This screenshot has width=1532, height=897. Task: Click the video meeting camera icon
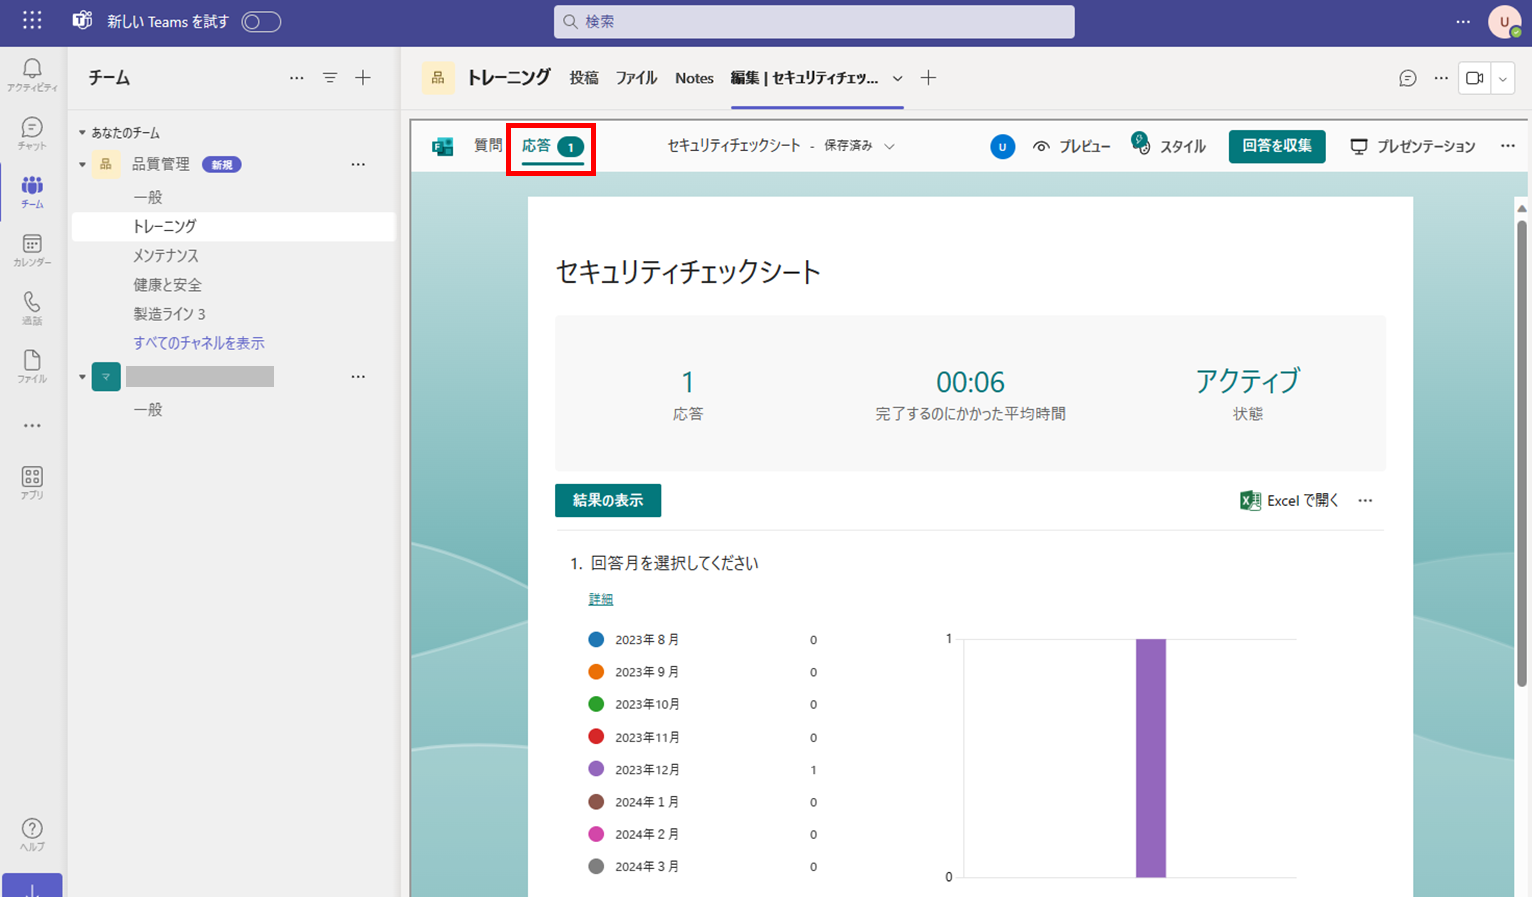point(1474,78)
